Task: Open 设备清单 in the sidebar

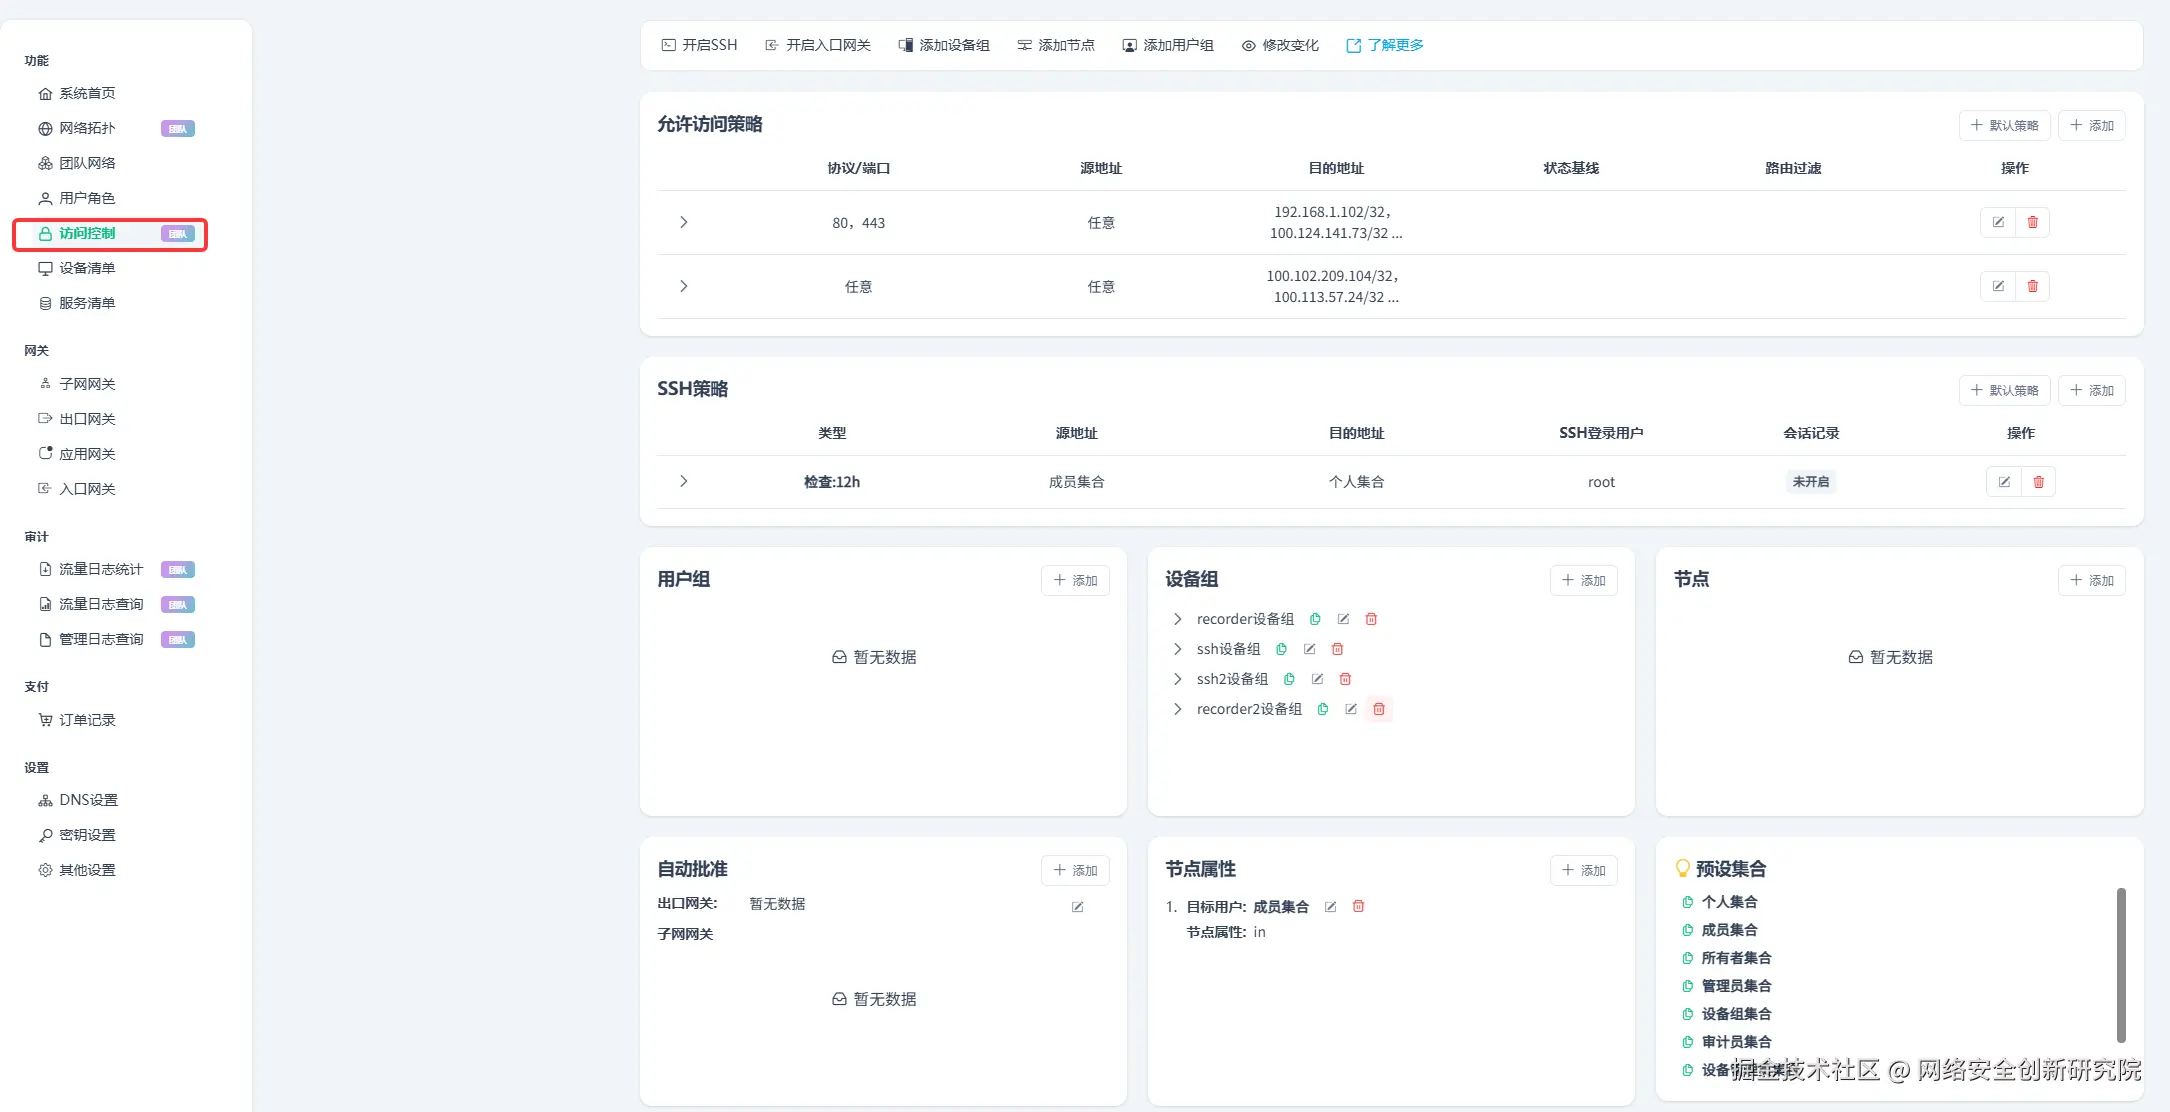Action: (x=87, y=268)
